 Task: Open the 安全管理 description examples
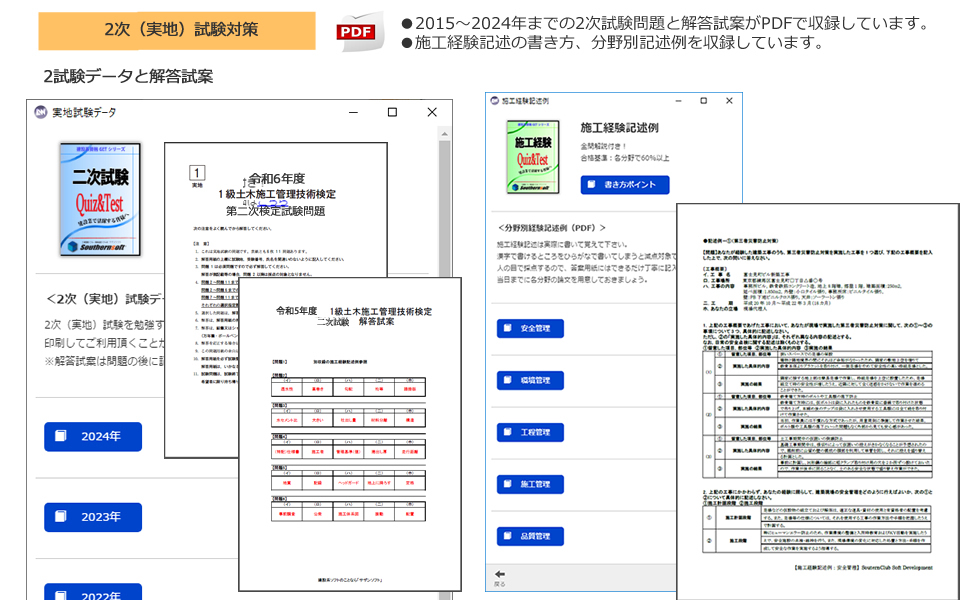pos(530,328)
